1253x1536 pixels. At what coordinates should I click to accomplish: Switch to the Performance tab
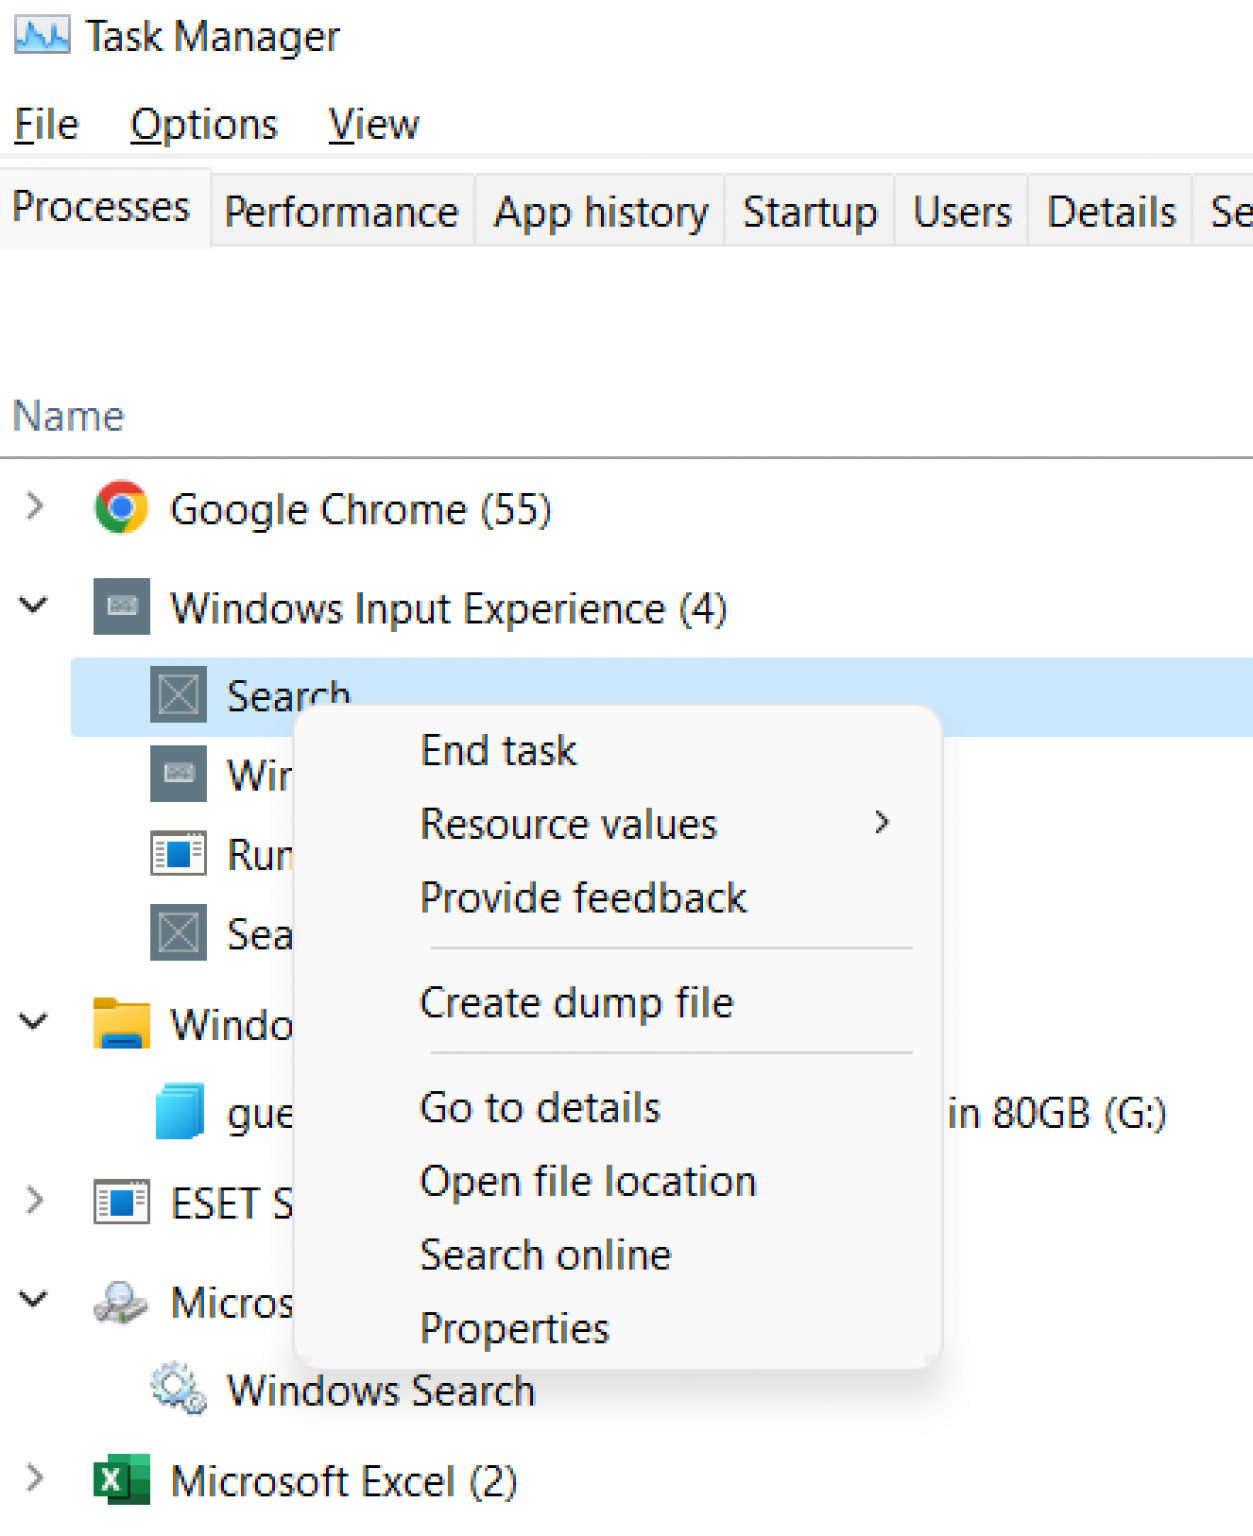coord(341,211)
